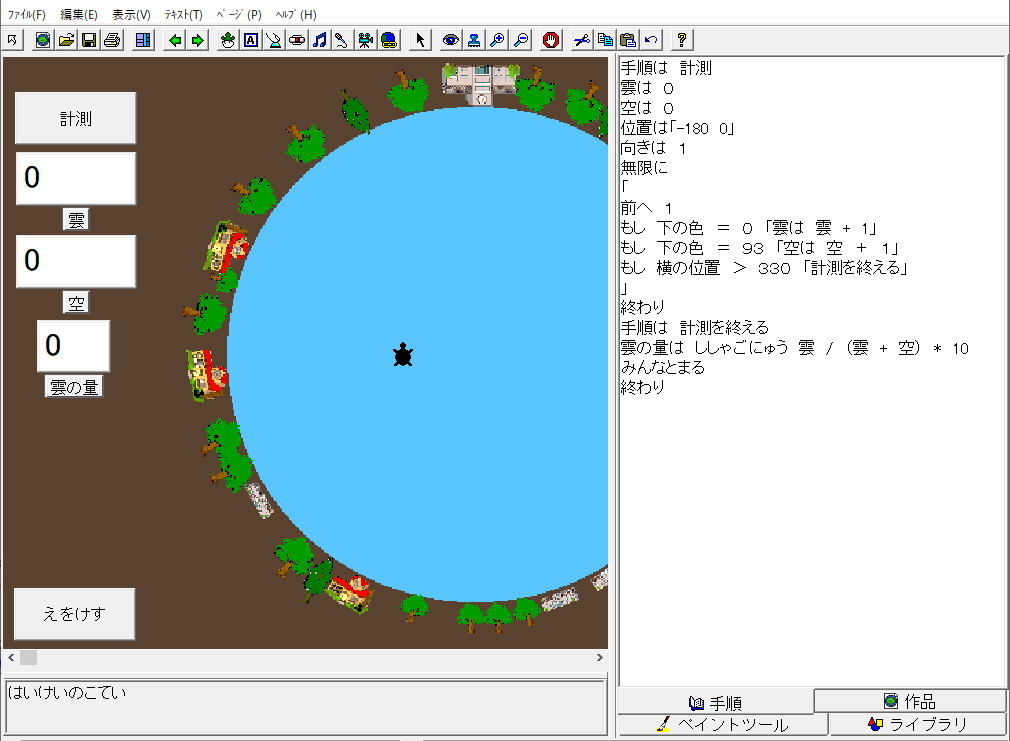Click the music note icon
Image resolution: width=1010 pixels, height=741 pixels.
click(319, 40)
